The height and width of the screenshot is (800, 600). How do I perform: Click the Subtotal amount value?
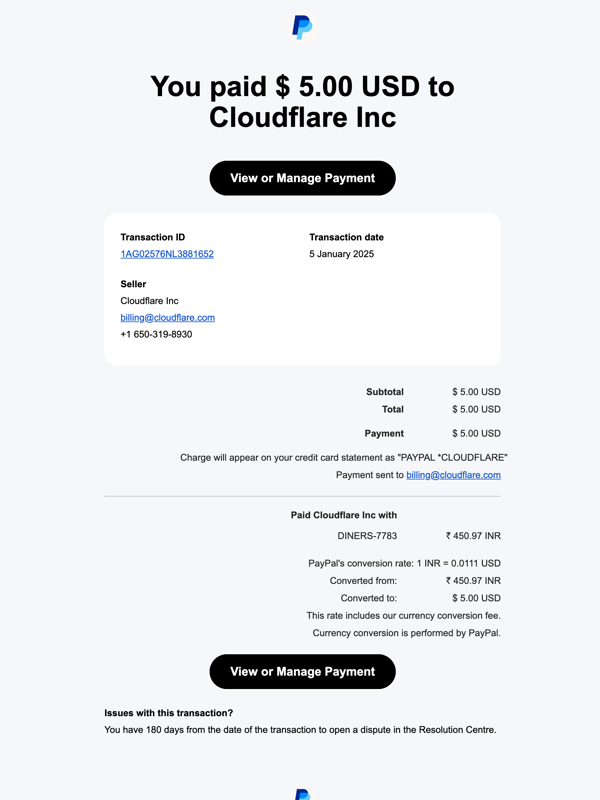(x=476, y=392)
